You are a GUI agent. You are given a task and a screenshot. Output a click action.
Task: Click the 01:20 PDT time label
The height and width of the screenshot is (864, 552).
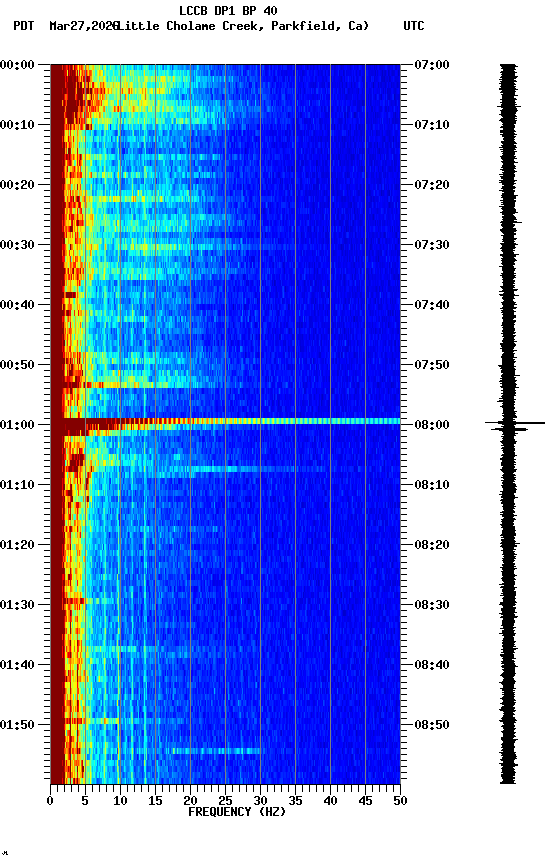(17, 545)
